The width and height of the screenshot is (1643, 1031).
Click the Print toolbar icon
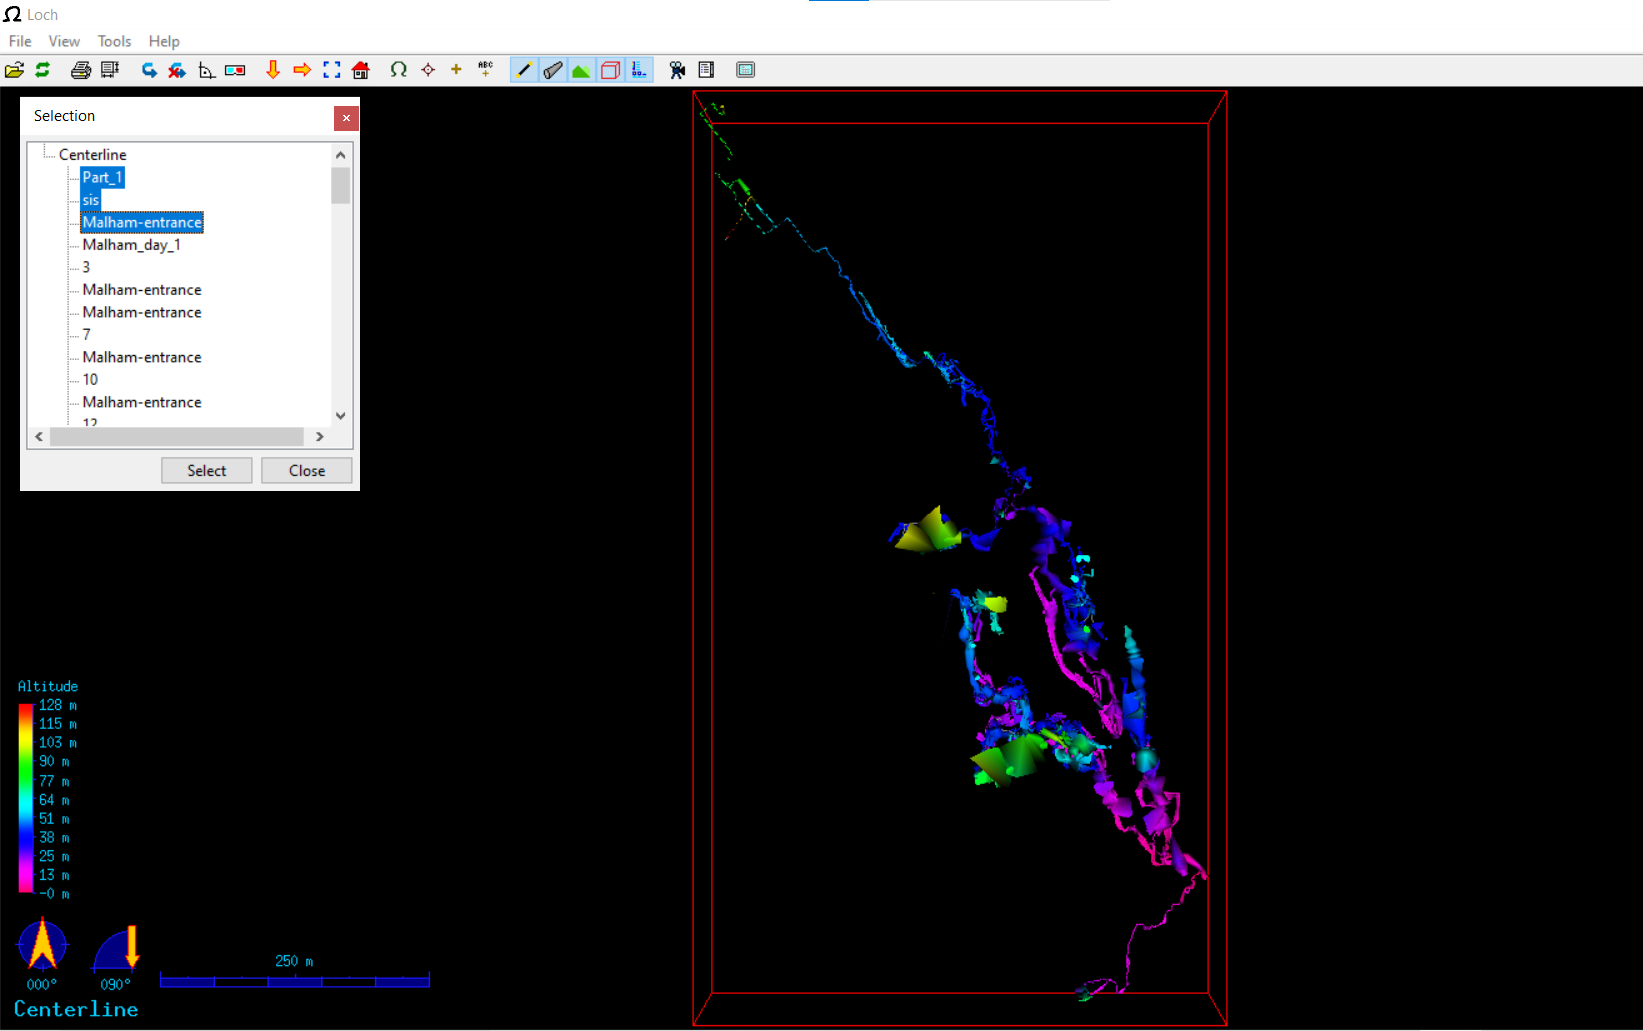(81, 70)
